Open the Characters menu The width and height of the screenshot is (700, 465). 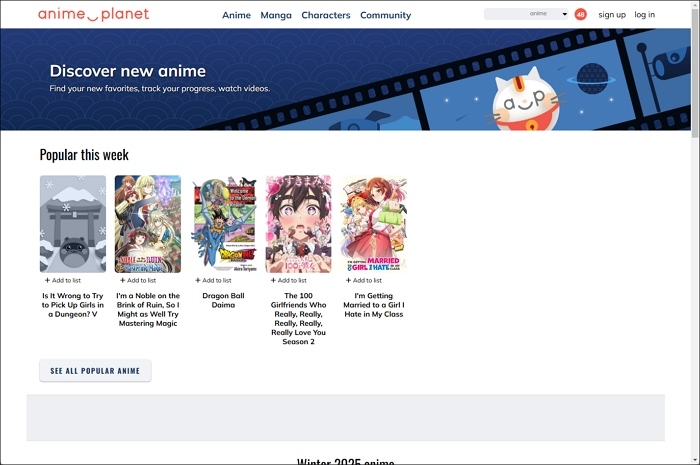326,15
